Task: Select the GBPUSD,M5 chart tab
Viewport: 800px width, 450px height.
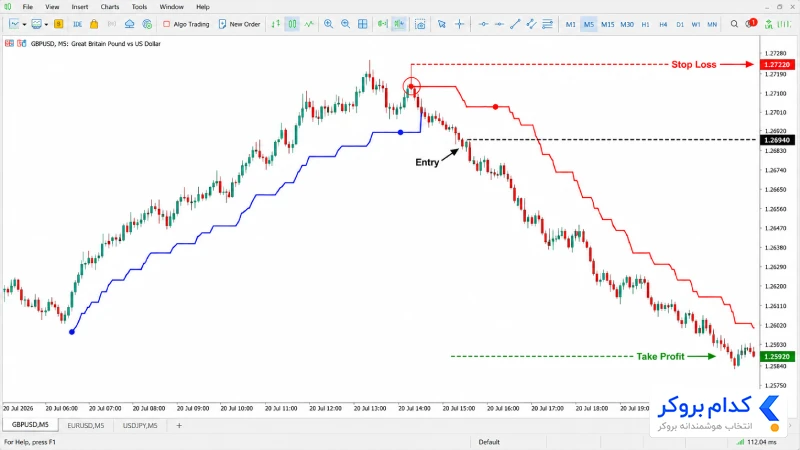Action: (30, 425)
